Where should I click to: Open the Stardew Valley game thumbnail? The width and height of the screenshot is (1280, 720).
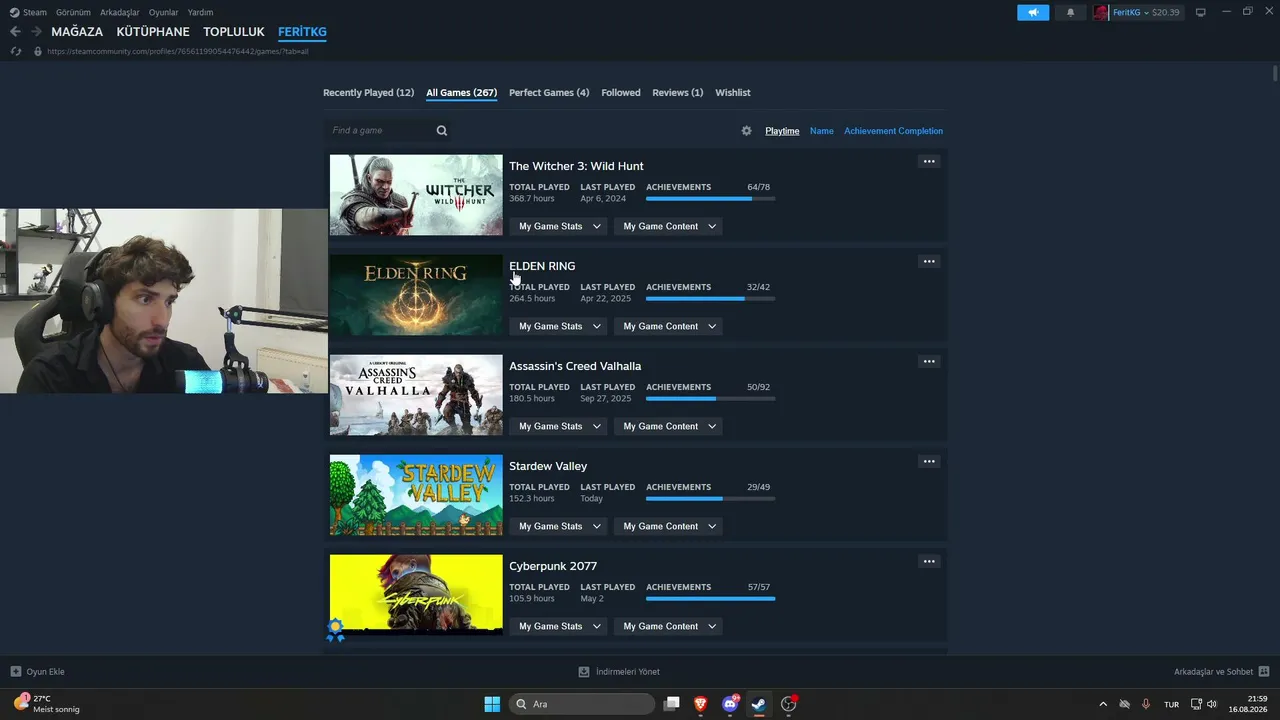click(x=416, y=495)
